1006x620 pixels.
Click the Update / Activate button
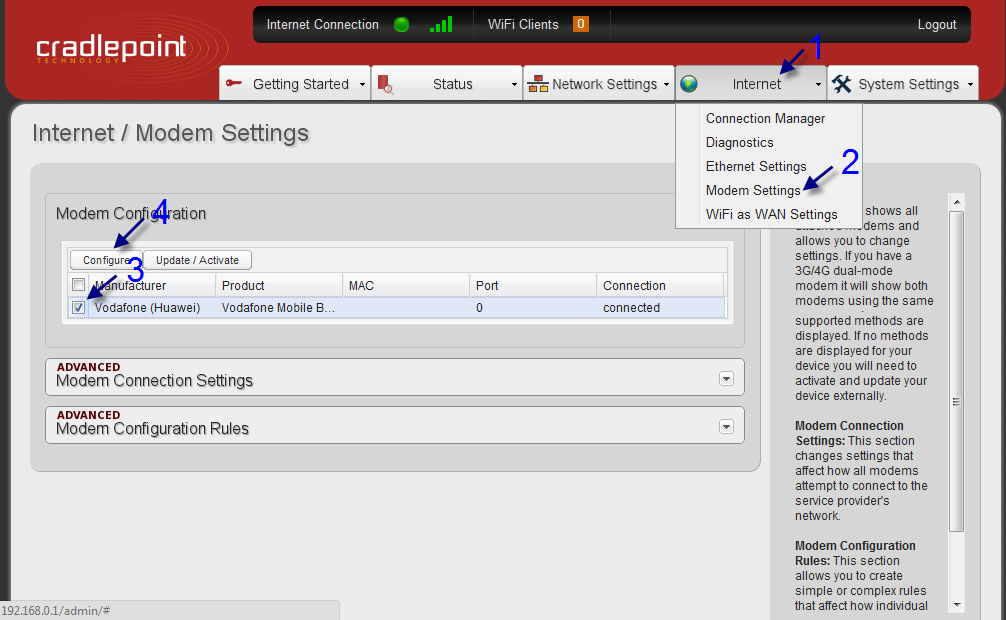pos(197,260)
